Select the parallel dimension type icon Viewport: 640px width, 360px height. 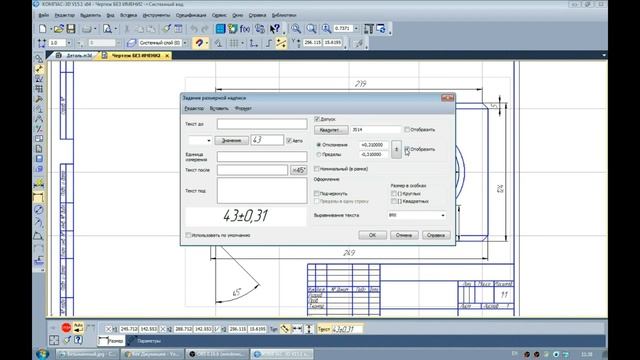tap(285, 329)
